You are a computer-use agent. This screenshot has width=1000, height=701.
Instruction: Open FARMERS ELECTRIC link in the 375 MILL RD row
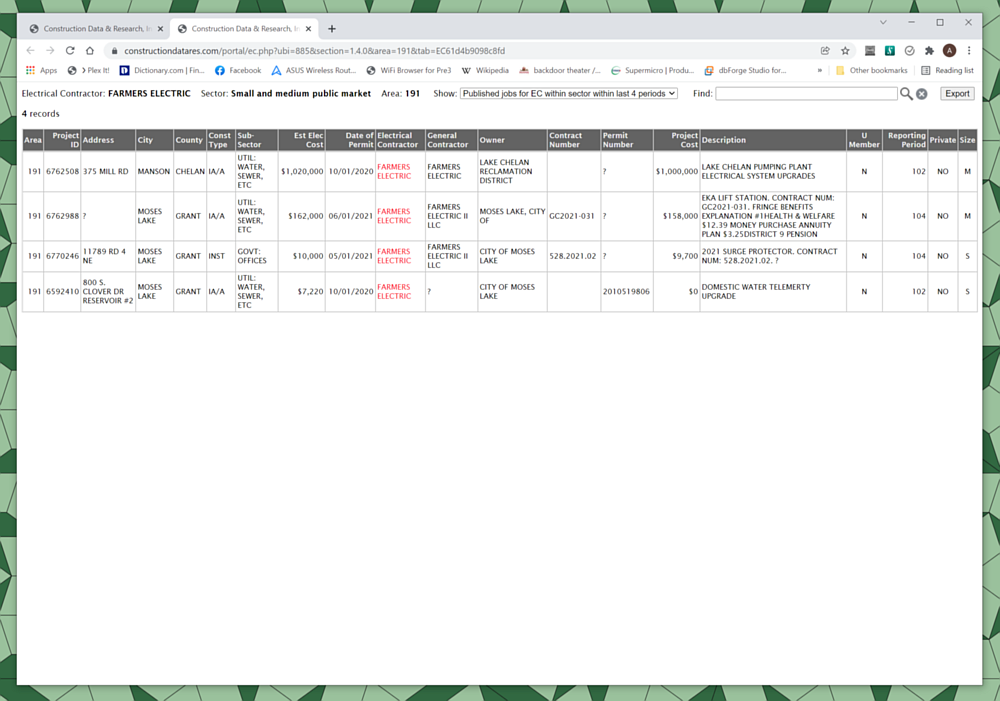[x=394, y=172]
